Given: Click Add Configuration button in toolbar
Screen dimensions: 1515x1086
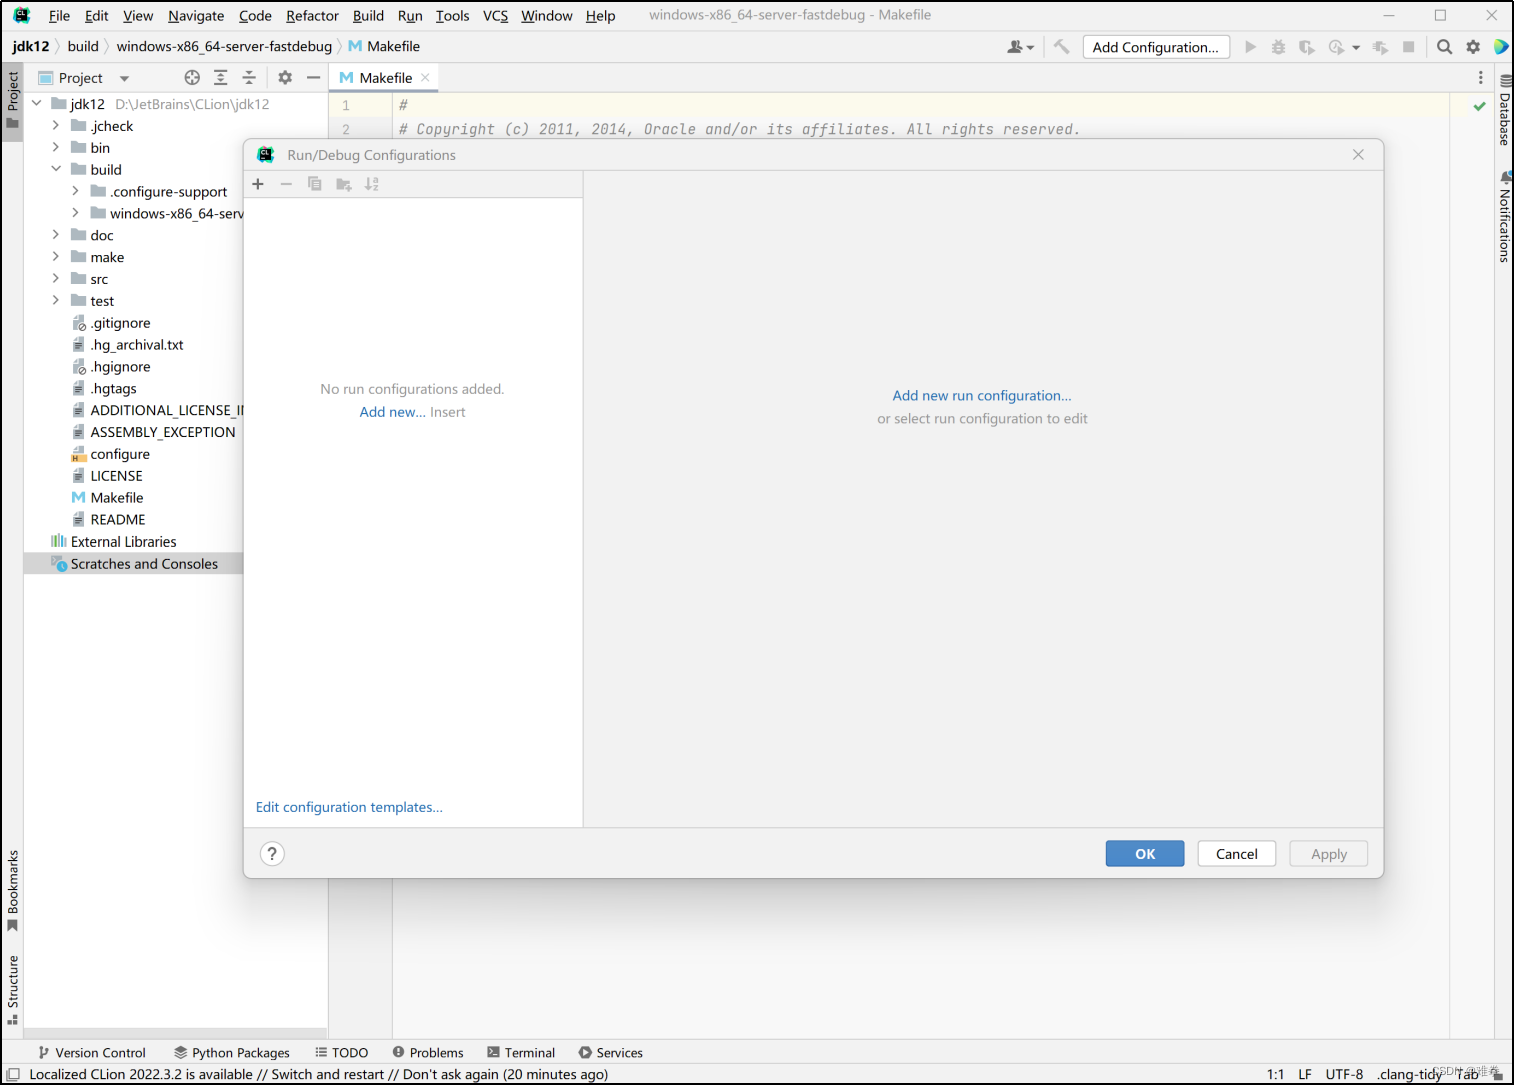Looking at the screenshot, I should [1156, 47].
